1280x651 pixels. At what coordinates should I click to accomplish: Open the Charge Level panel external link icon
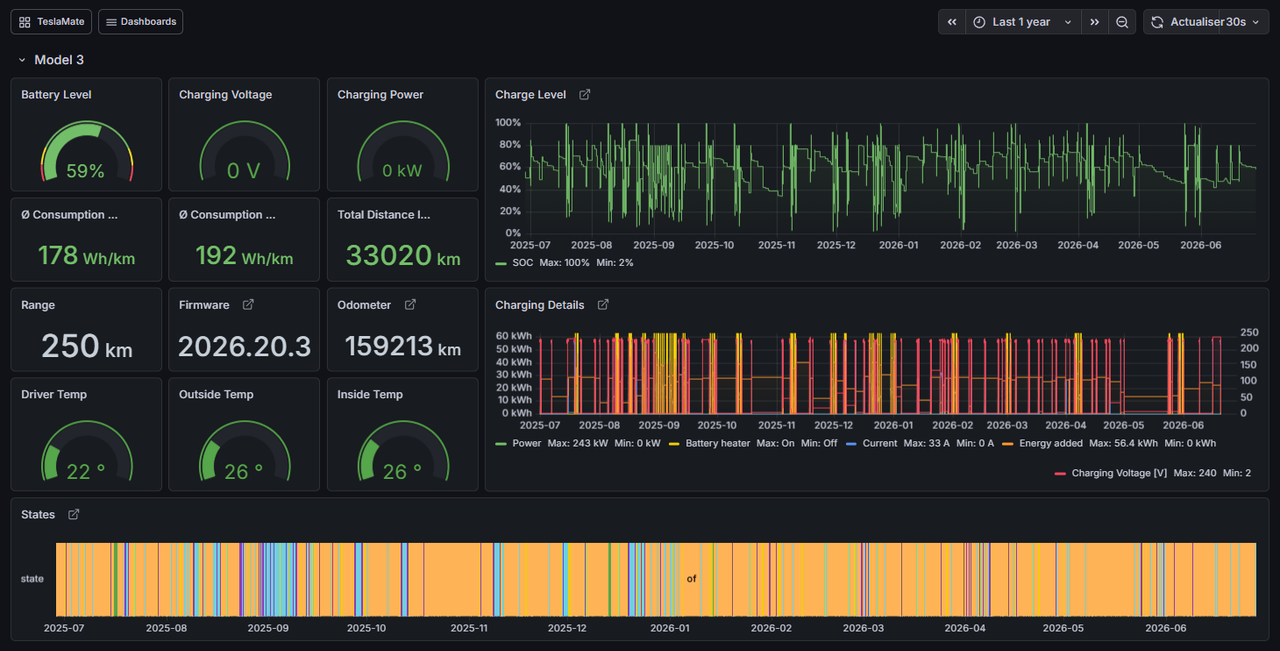click(585, 95)
